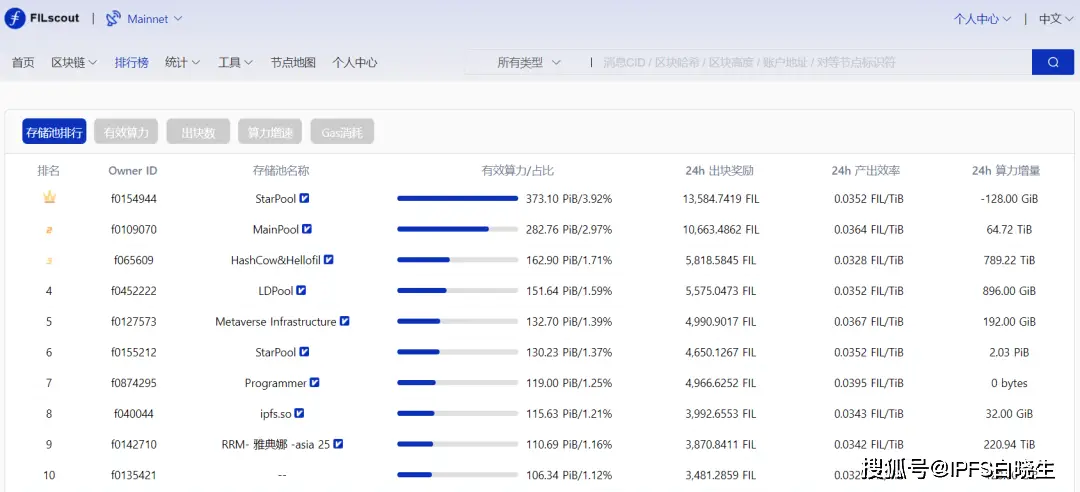Image resolution: width=1080 pixels, height=492 pixels.
Task: Open 节点地图 in navigation bar
Action: click(293, 62)
